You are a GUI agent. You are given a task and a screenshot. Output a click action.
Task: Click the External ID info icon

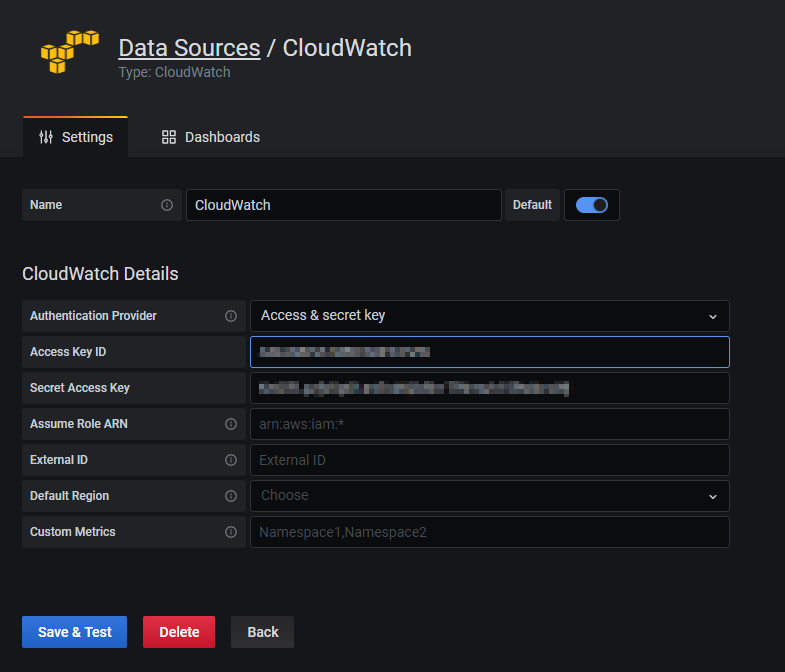tap(231, 460)
